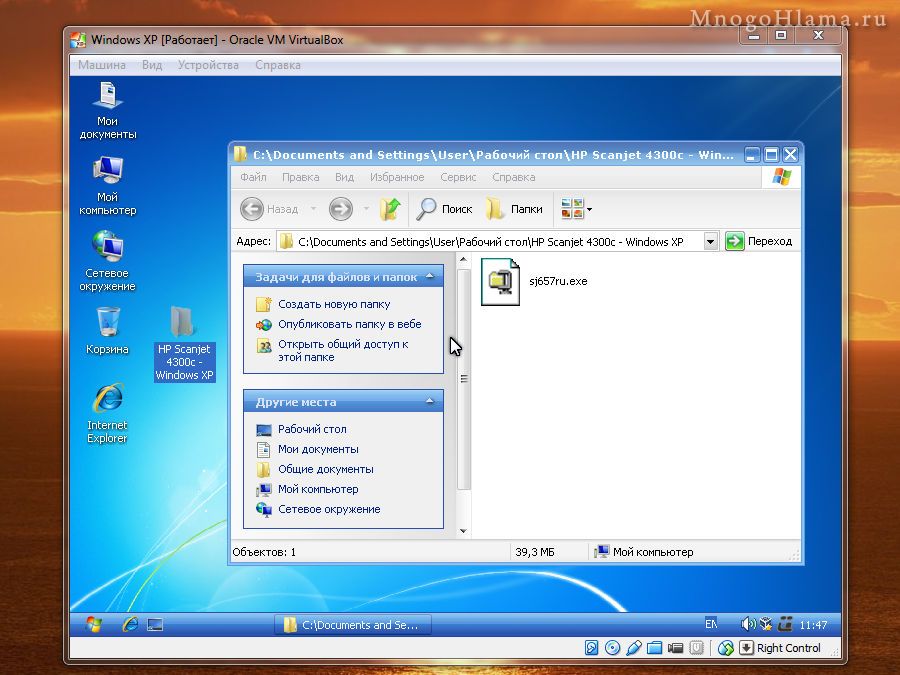Click the task pane scrollbar thumb
This screenshot has height=675, width=900.
pyautogui.click(x=464, y=379)
